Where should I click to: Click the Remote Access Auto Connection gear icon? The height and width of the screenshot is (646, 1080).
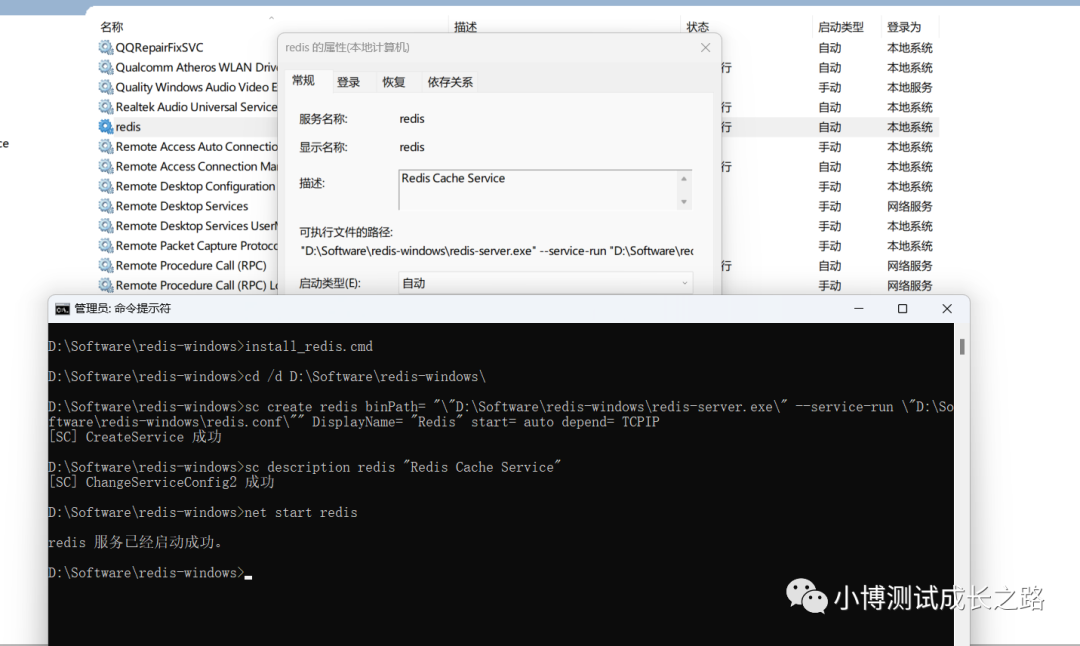105,147
